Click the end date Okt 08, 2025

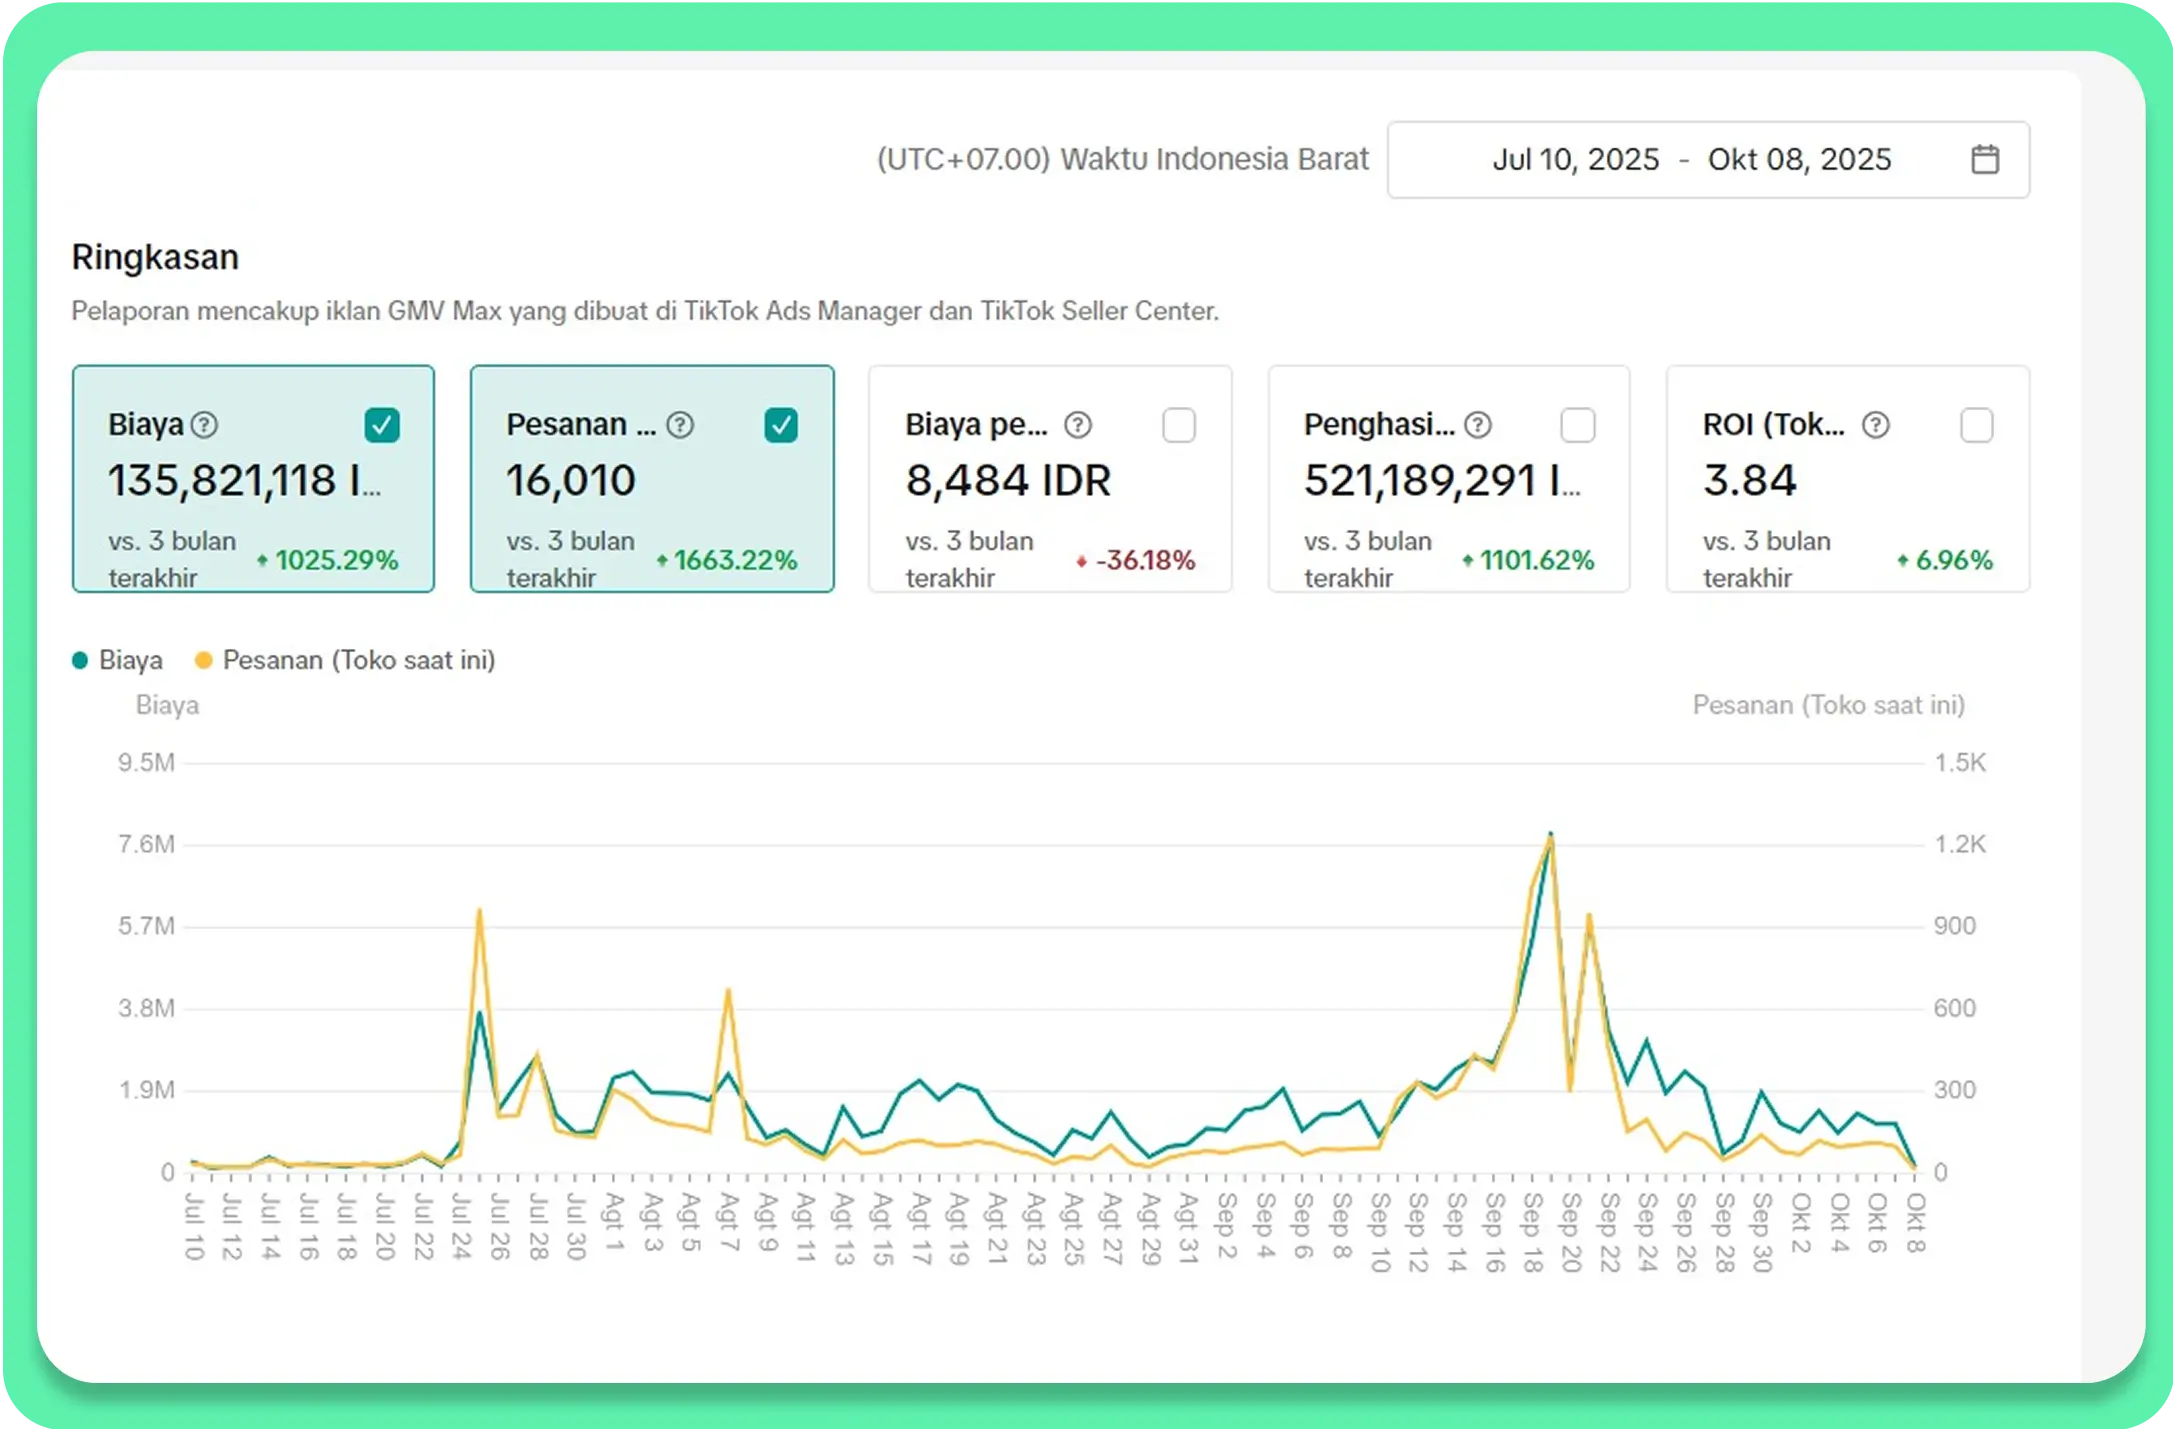pos(1798,160)
